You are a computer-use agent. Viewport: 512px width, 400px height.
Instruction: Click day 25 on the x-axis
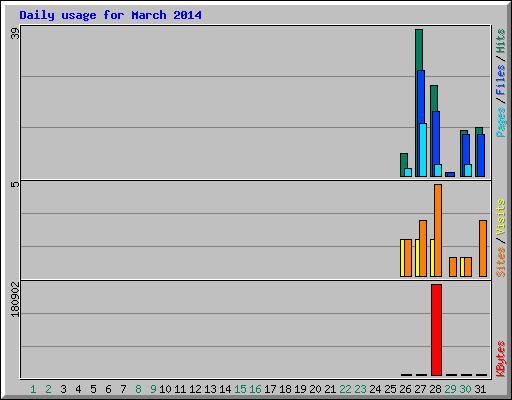[x=390, y=389]
